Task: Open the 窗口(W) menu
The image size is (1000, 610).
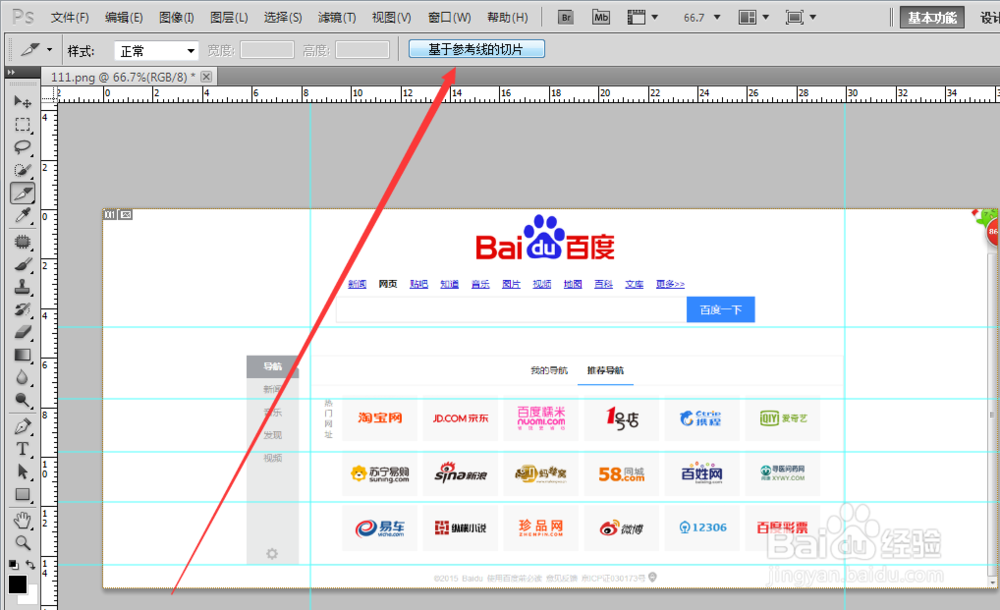Action: pyautogui.click(x=449, y=17)
